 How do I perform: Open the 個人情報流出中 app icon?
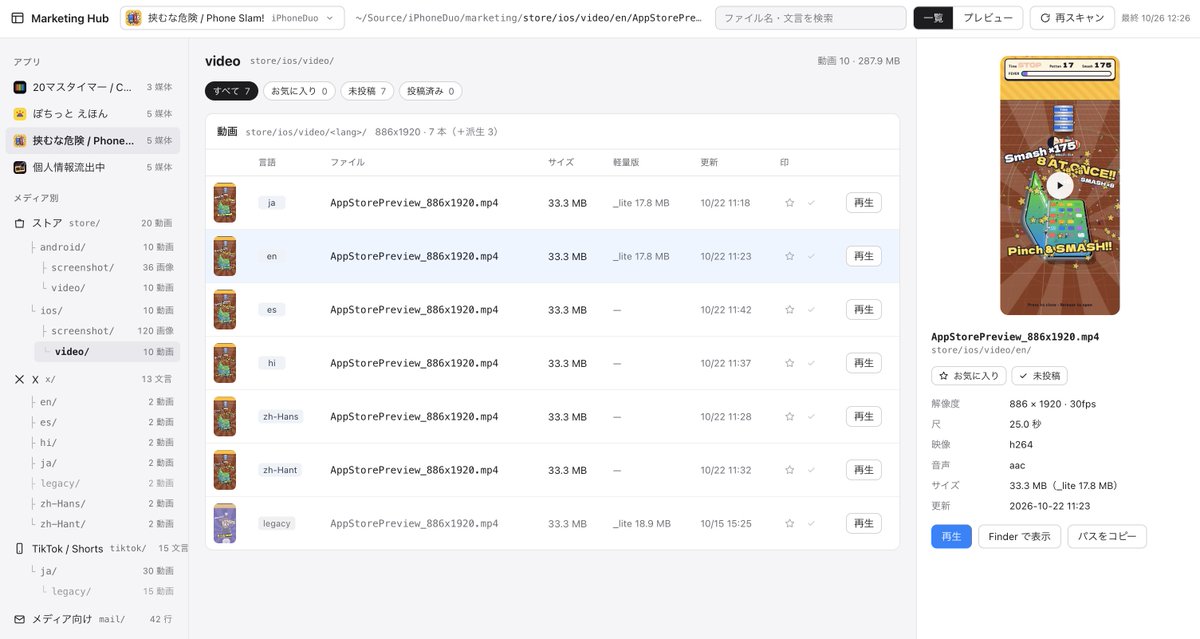point(20,167)
